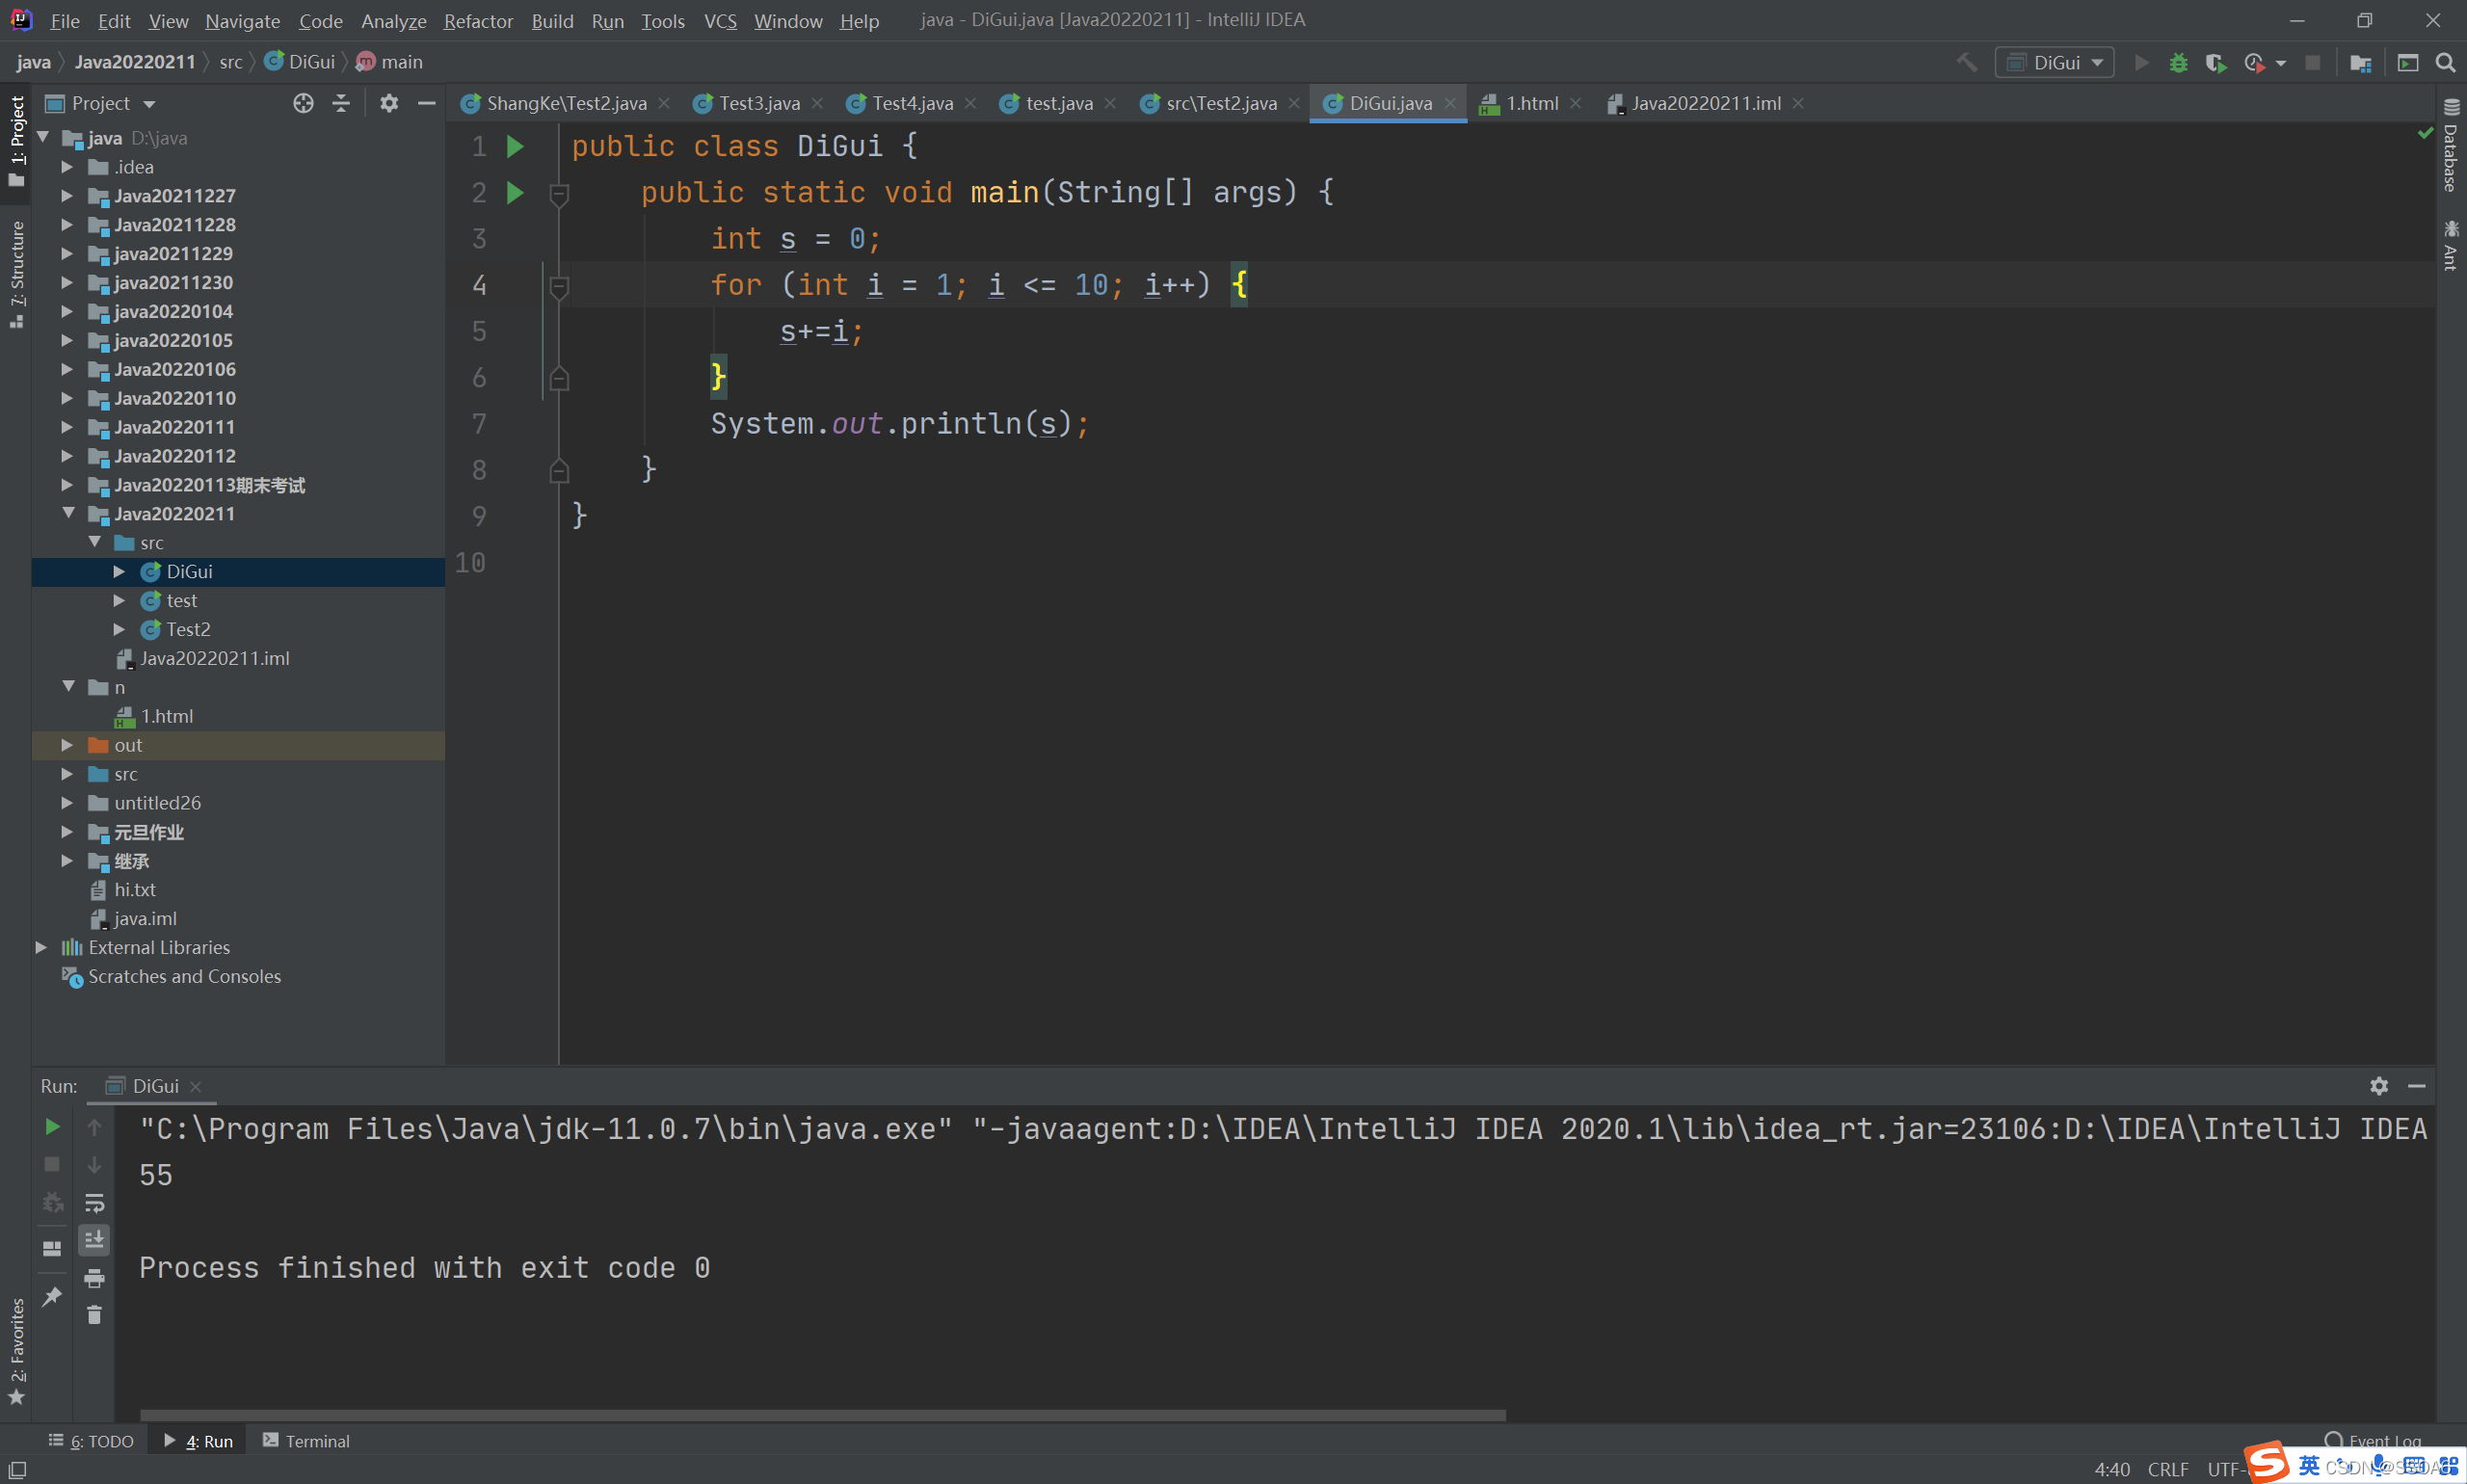Pin the Run tab
Image resolution: width=2467 pixels, height=1484 pixels.
(52, 1296)
